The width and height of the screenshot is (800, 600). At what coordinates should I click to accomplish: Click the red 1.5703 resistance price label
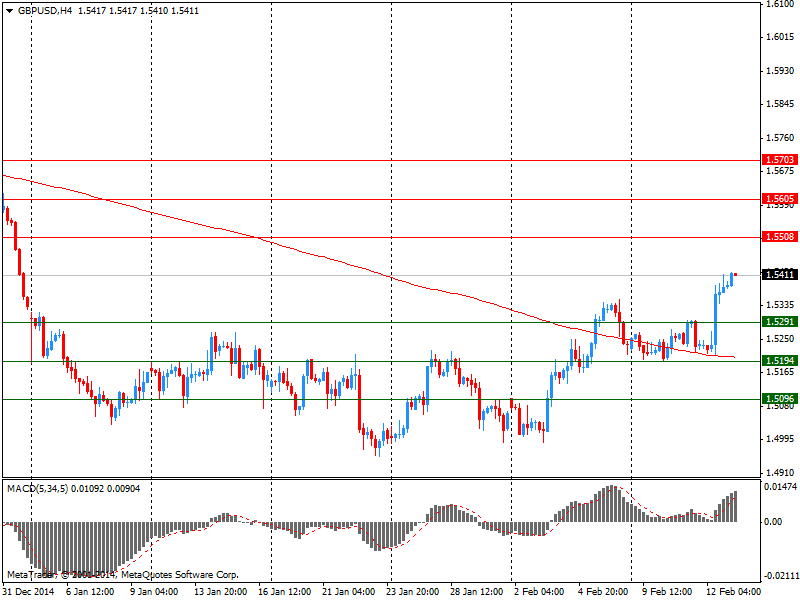pos(780,160)
